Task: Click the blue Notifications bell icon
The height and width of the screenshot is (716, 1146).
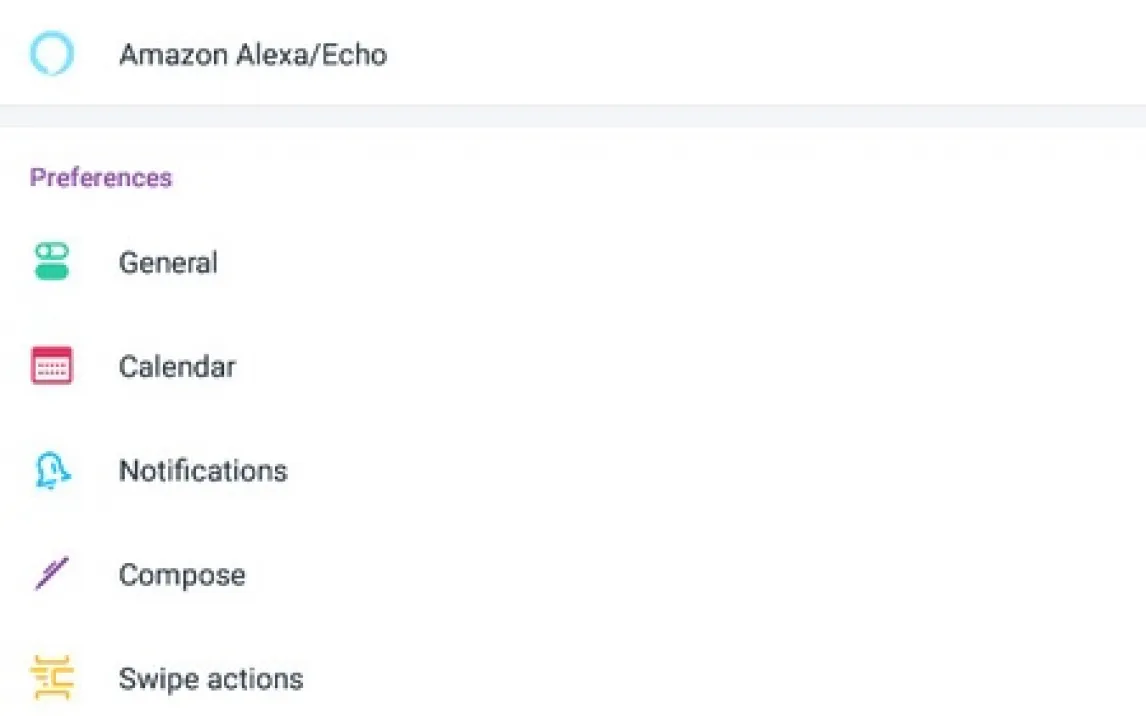Action: click(x=51, y=470)
